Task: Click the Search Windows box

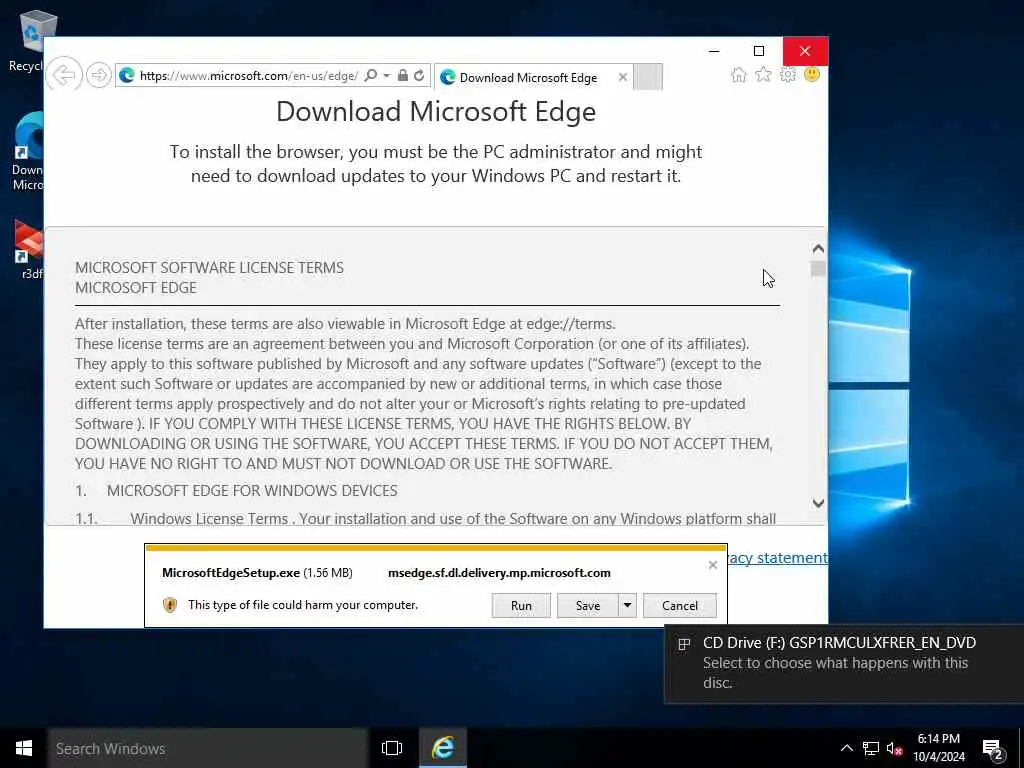Action: pos(208,748)
